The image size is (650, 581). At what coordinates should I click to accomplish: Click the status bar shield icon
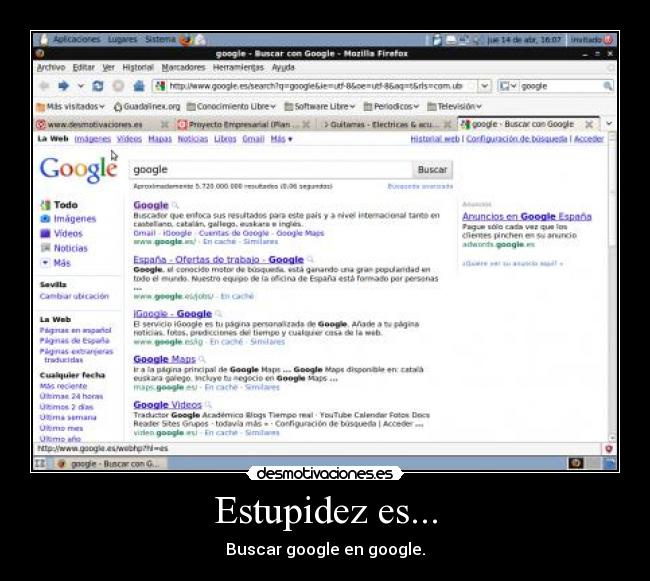pyautogui.click(x=609, y=449)
